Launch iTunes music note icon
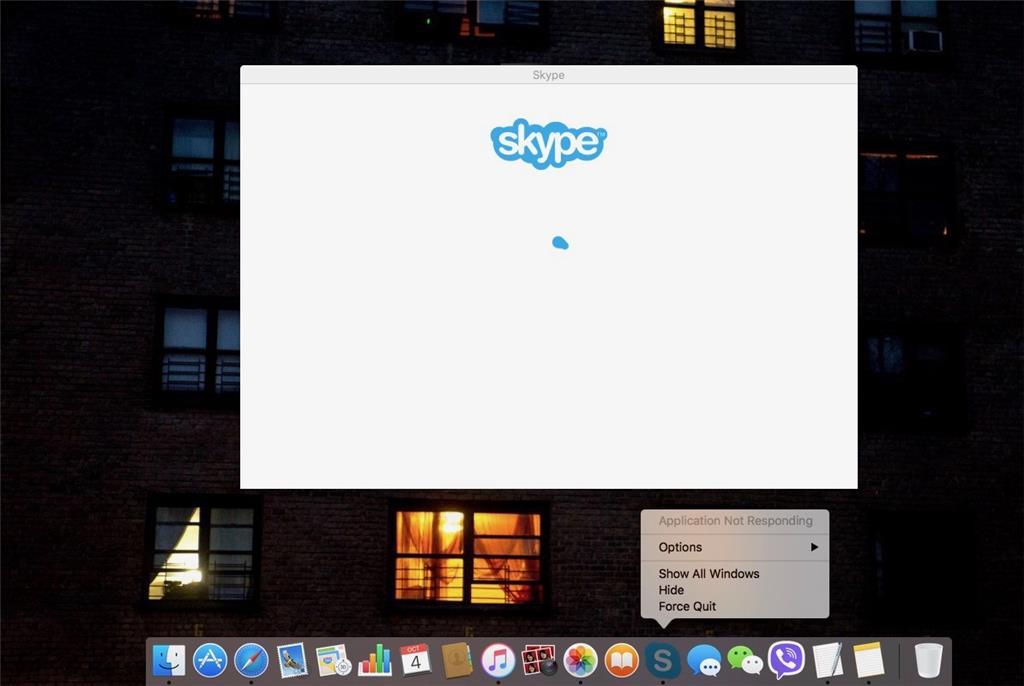 498,660
